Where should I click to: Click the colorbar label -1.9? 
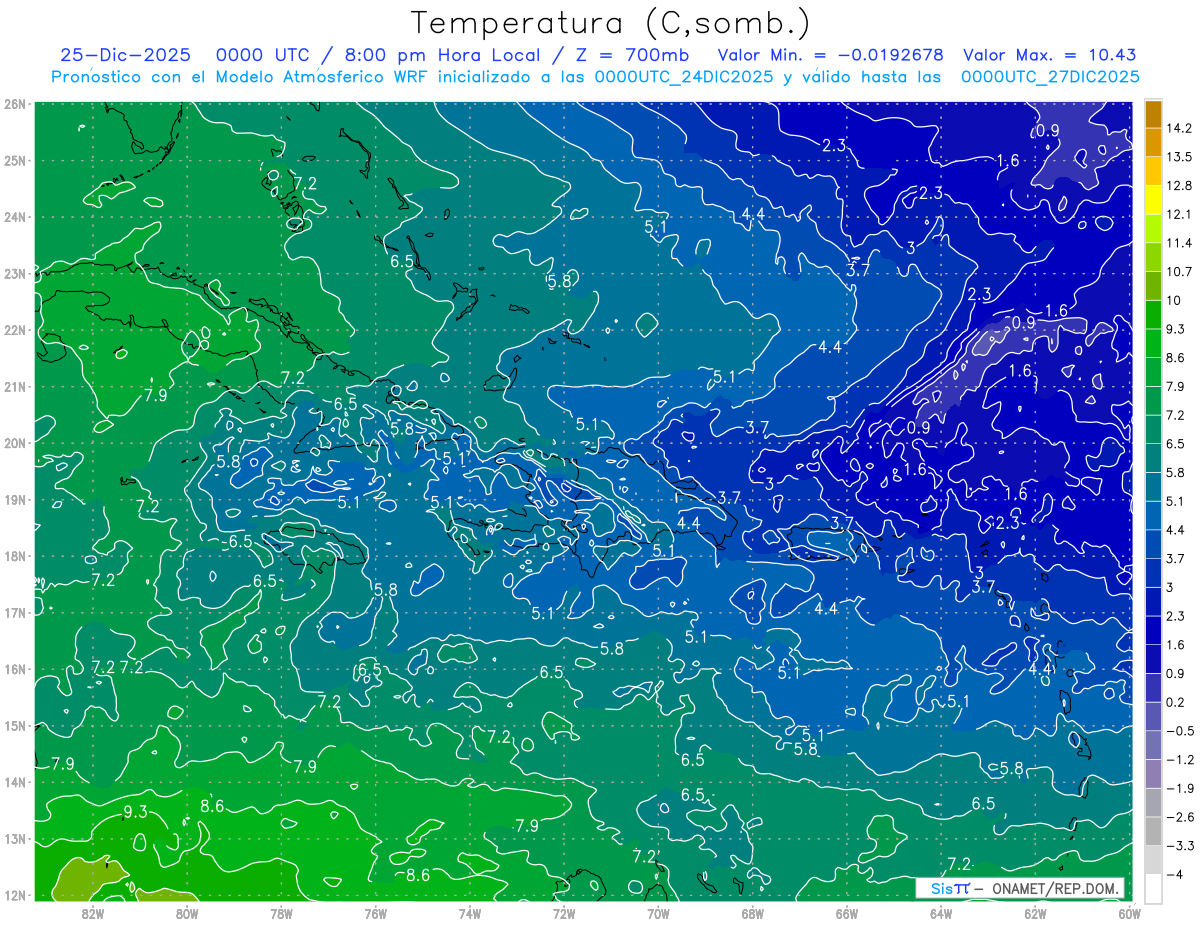click(1179, 788)
